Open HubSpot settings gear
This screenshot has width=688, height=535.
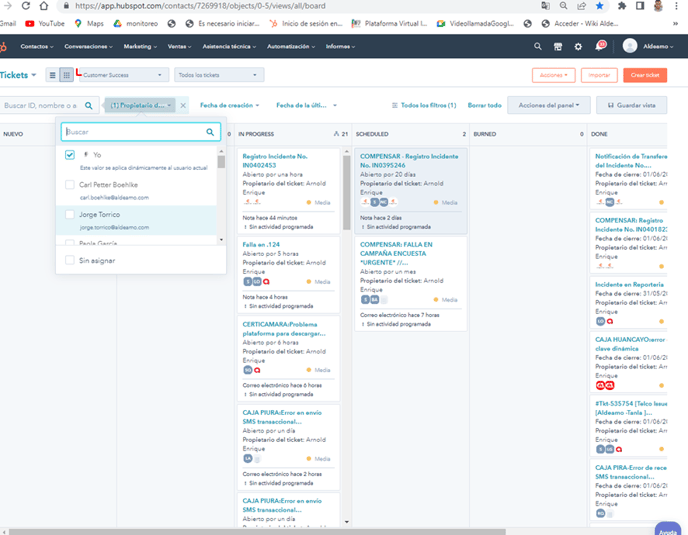point(578,47)
